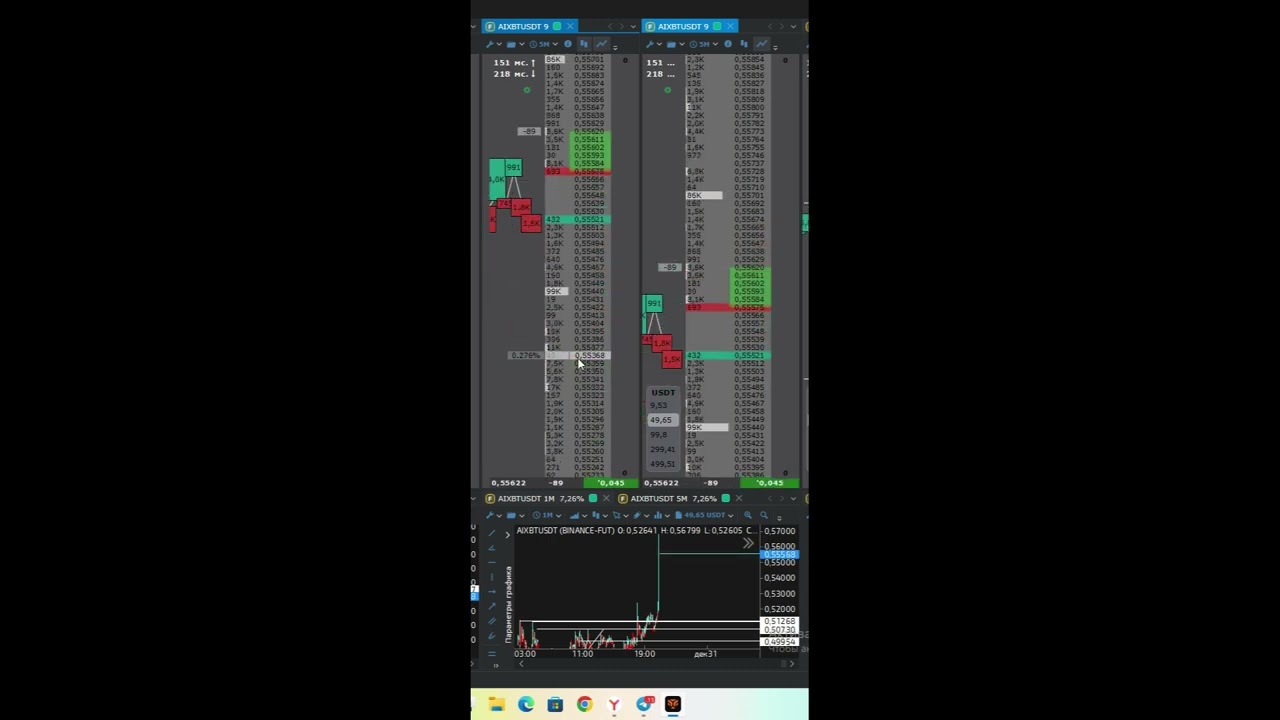This screenshot has height=720, width=1280.
Task: Open settings wrench in left AIXBTUSDT 9 panel
Action: 490,44
